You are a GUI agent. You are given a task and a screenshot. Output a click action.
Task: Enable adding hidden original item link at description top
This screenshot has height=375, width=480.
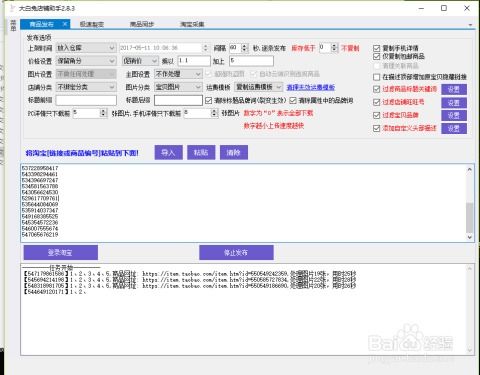(x=377, y=77)
